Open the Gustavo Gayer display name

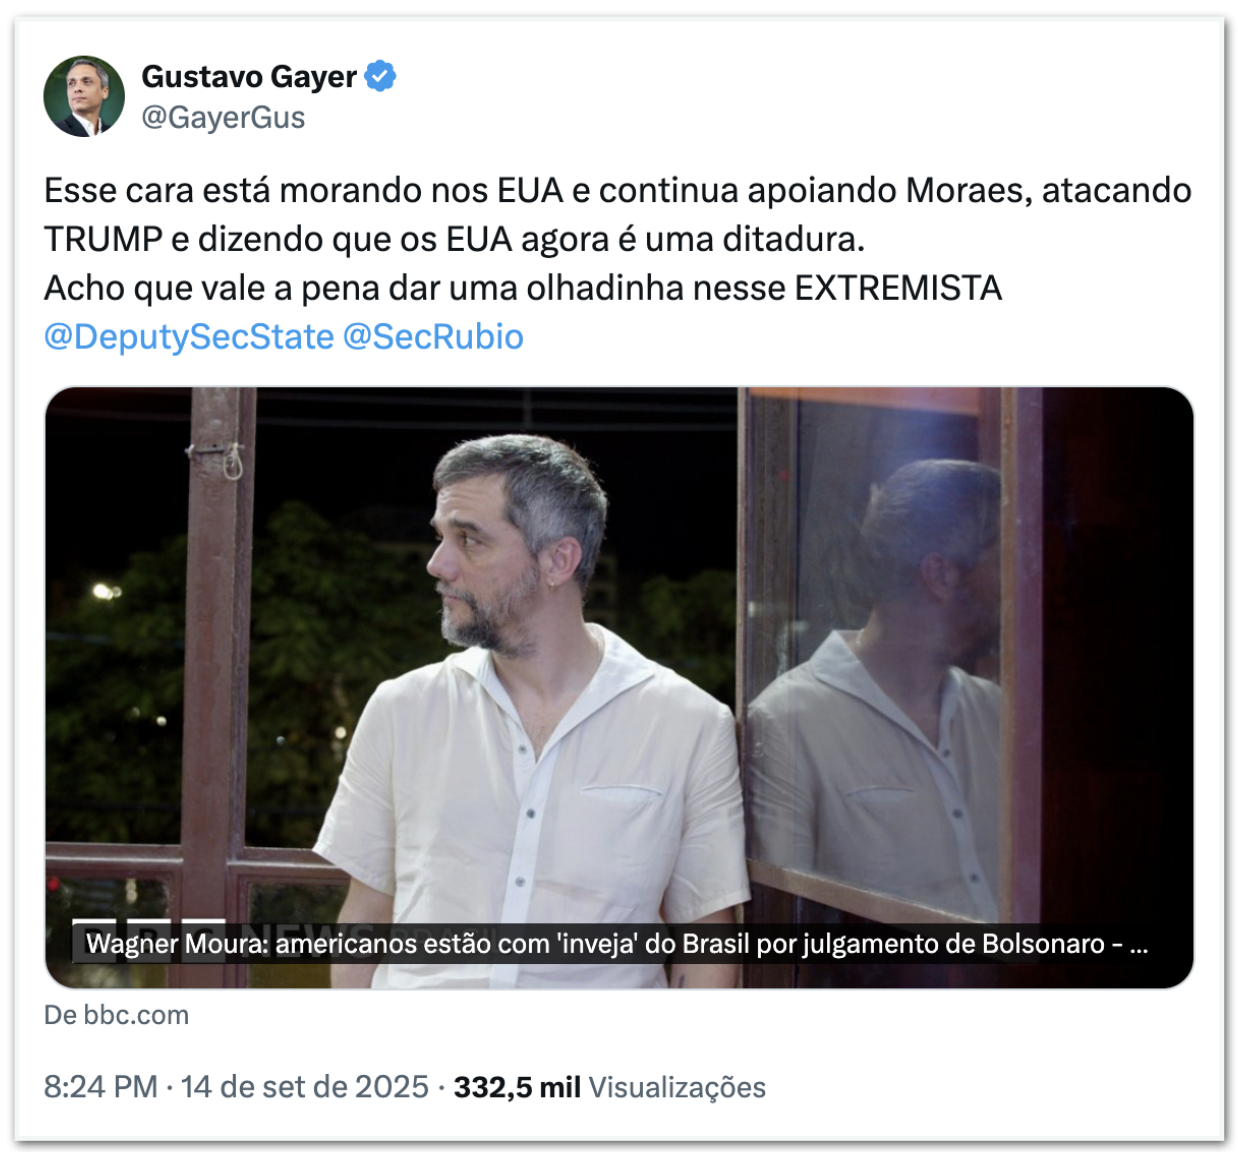point(249,76)
